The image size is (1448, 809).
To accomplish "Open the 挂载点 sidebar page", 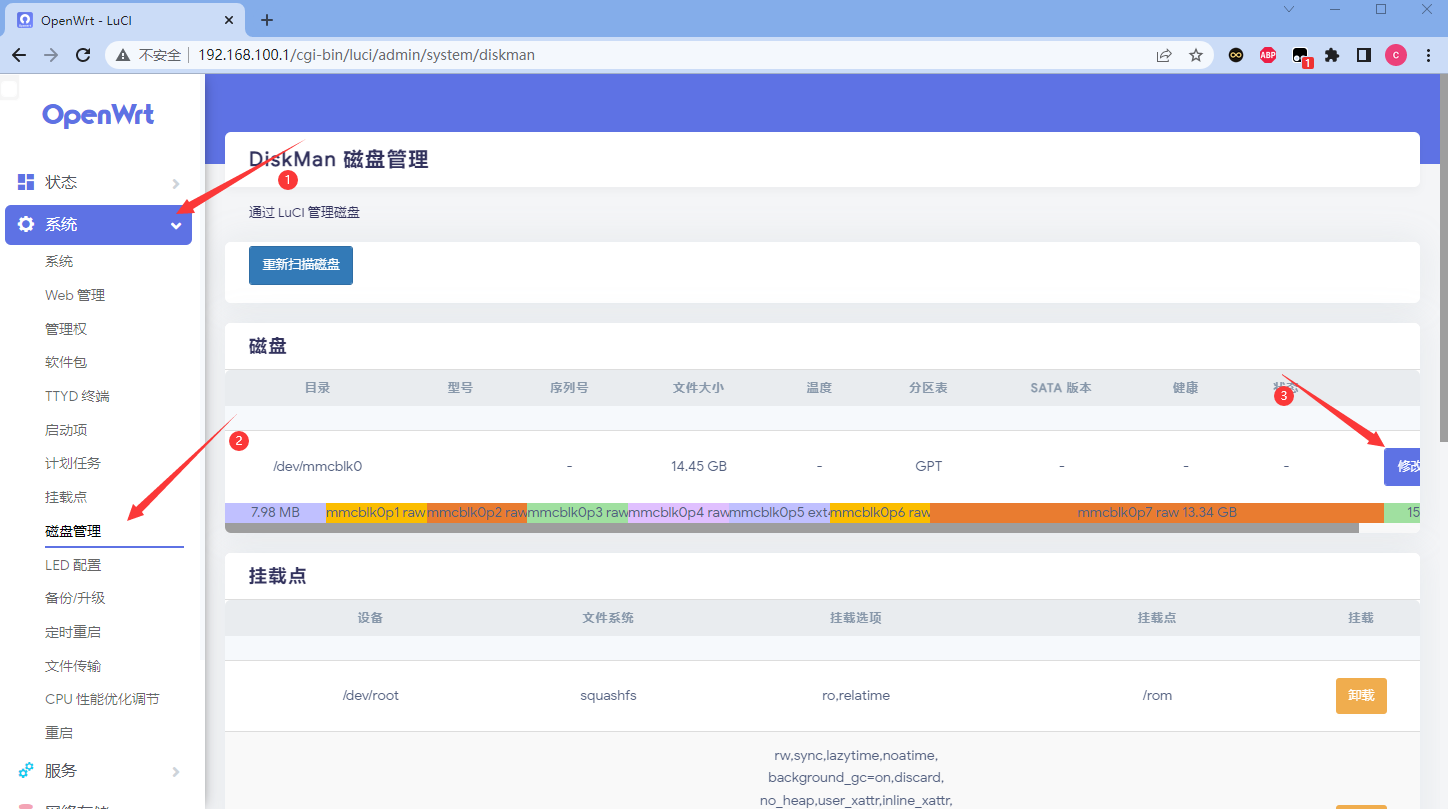I will (x=66, y=497).
